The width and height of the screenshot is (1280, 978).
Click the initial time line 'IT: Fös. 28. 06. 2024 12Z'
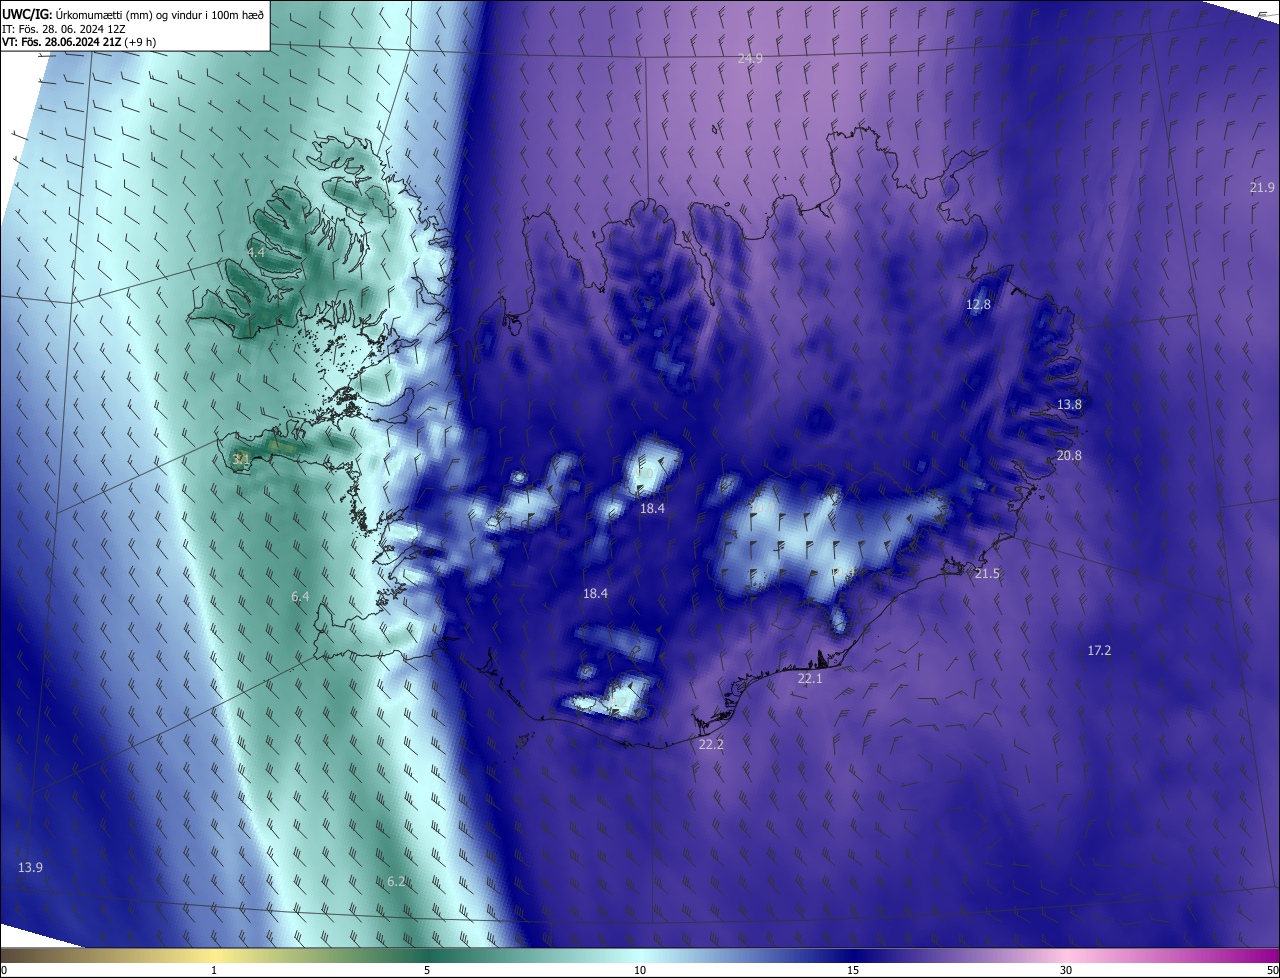click(x=65, y=28)
